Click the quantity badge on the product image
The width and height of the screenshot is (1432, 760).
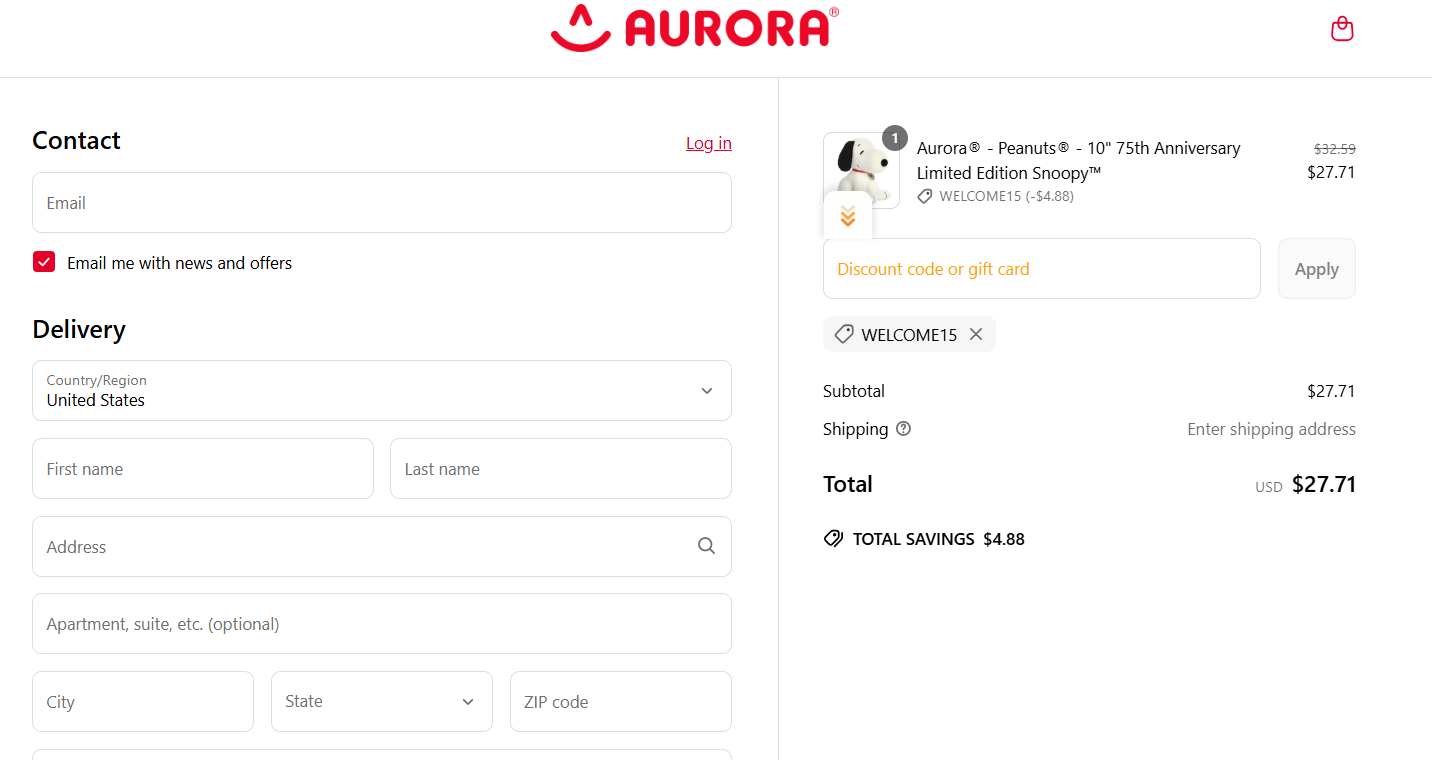point(894,138)
